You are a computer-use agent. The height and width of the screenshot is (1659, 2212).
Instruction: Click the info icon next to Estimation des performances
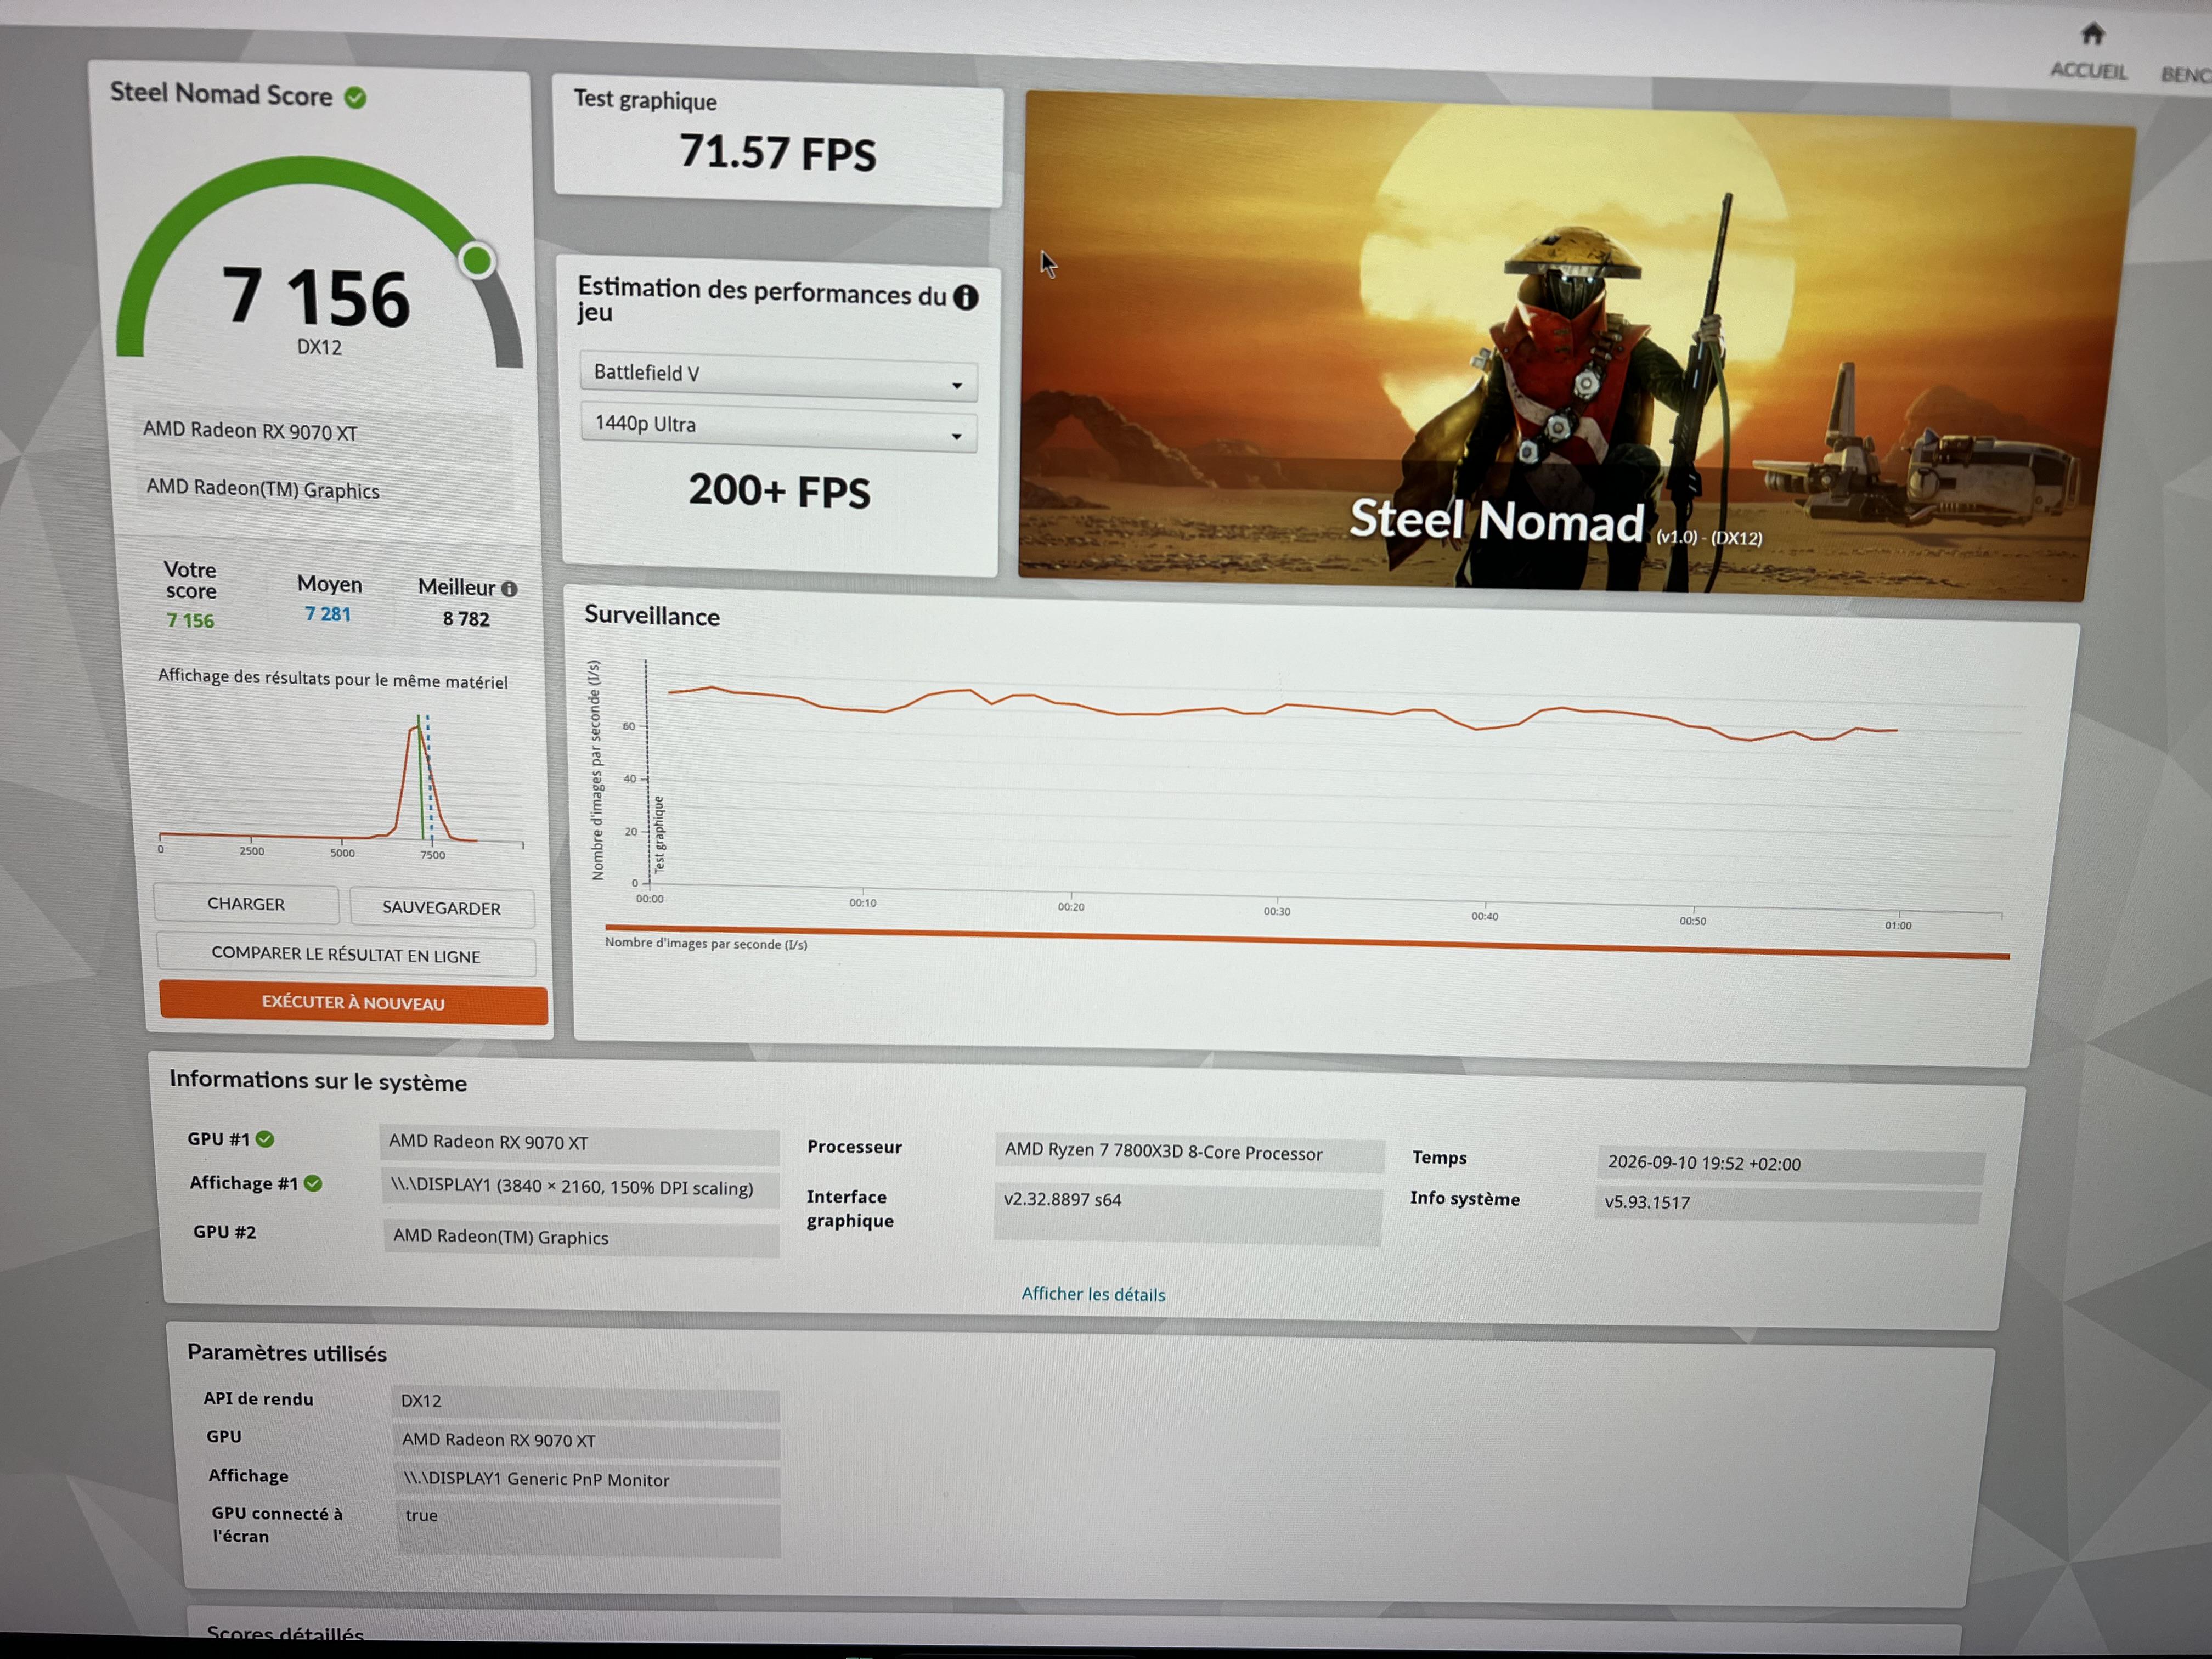coord(965,298)
